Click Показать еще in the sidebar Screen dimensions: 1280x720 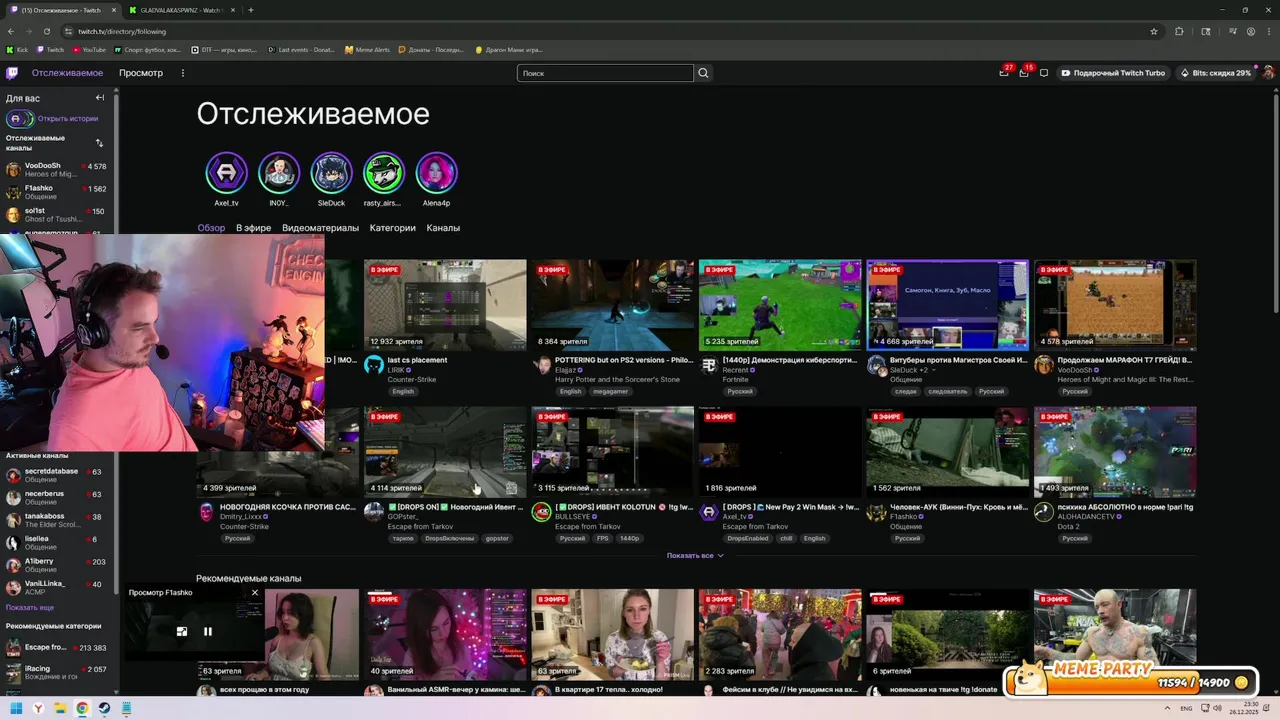point(30,607)
